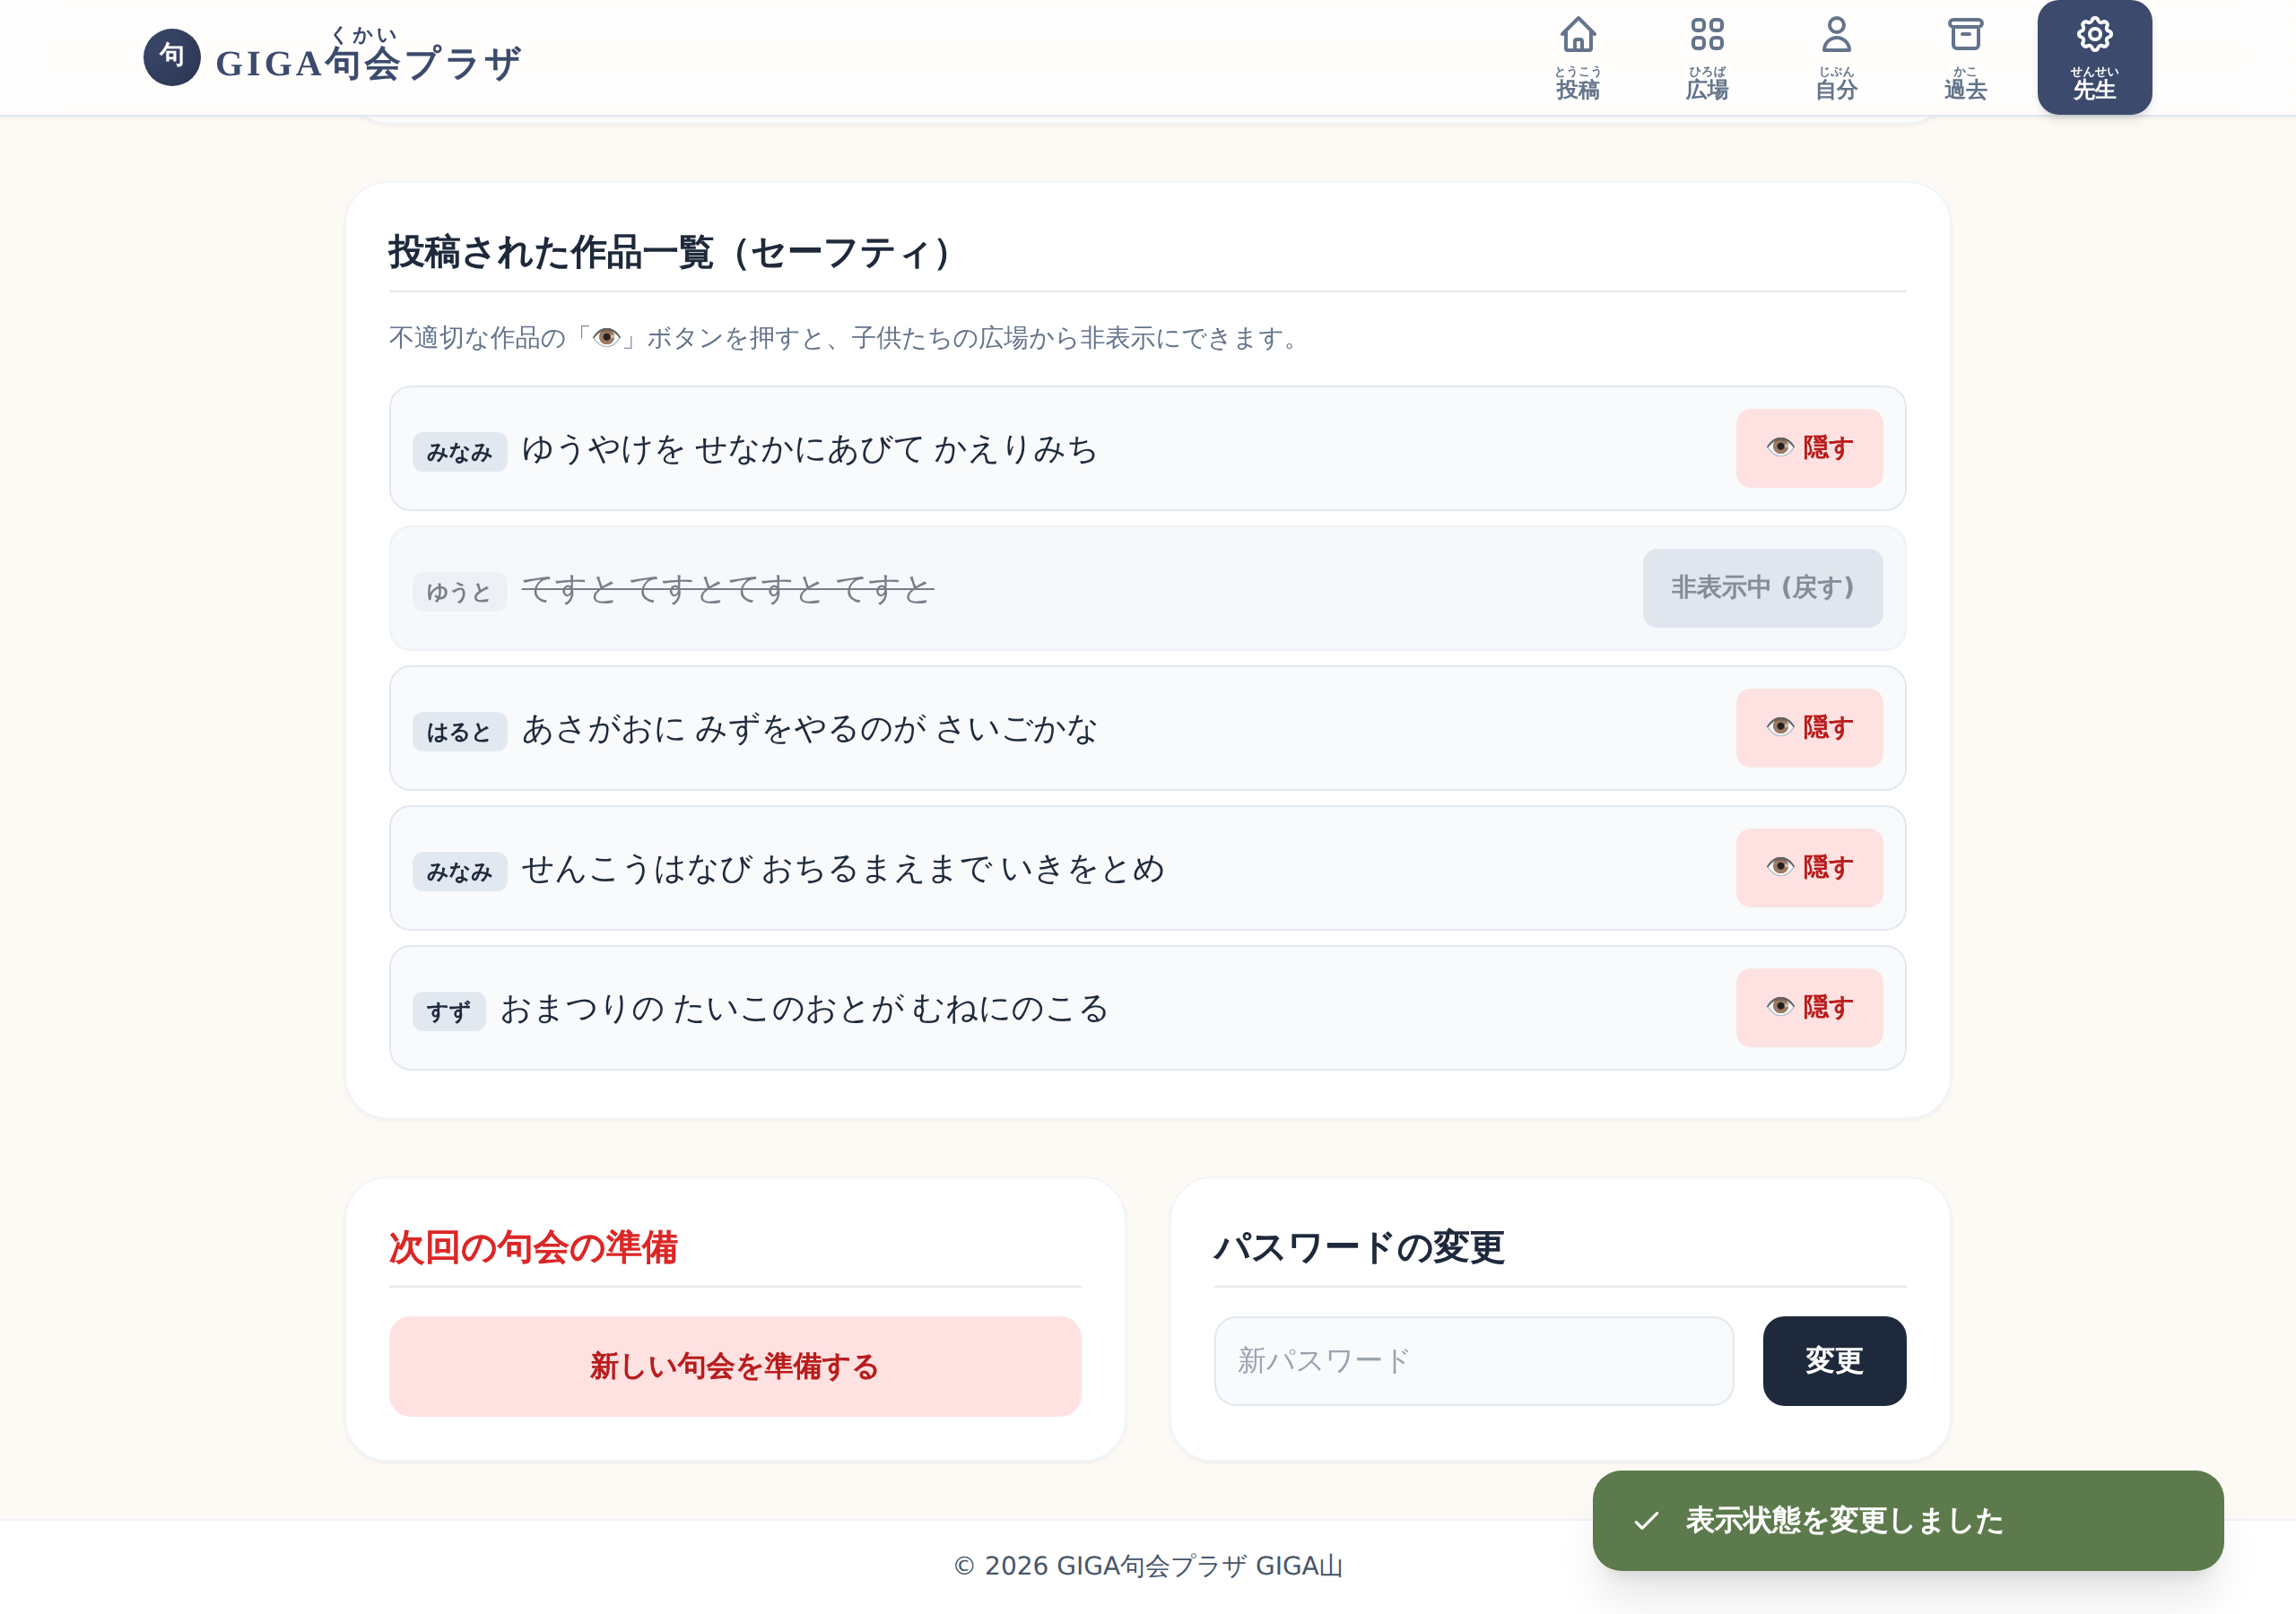Viewport: 2296px width, 1614px height.
Task: Click the checkmark icon in the toast
Action: click(x=1646, y=1521)
